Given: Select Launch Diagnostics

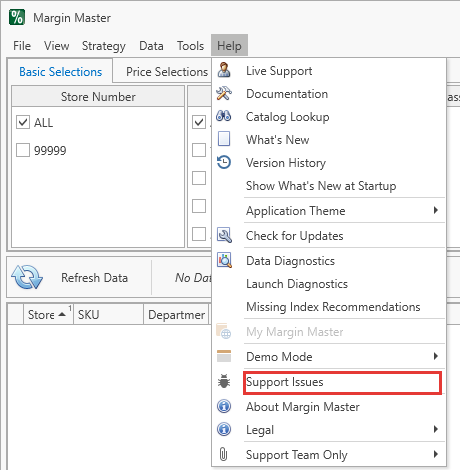Looking at the screenshot, I should coord(329,284).
